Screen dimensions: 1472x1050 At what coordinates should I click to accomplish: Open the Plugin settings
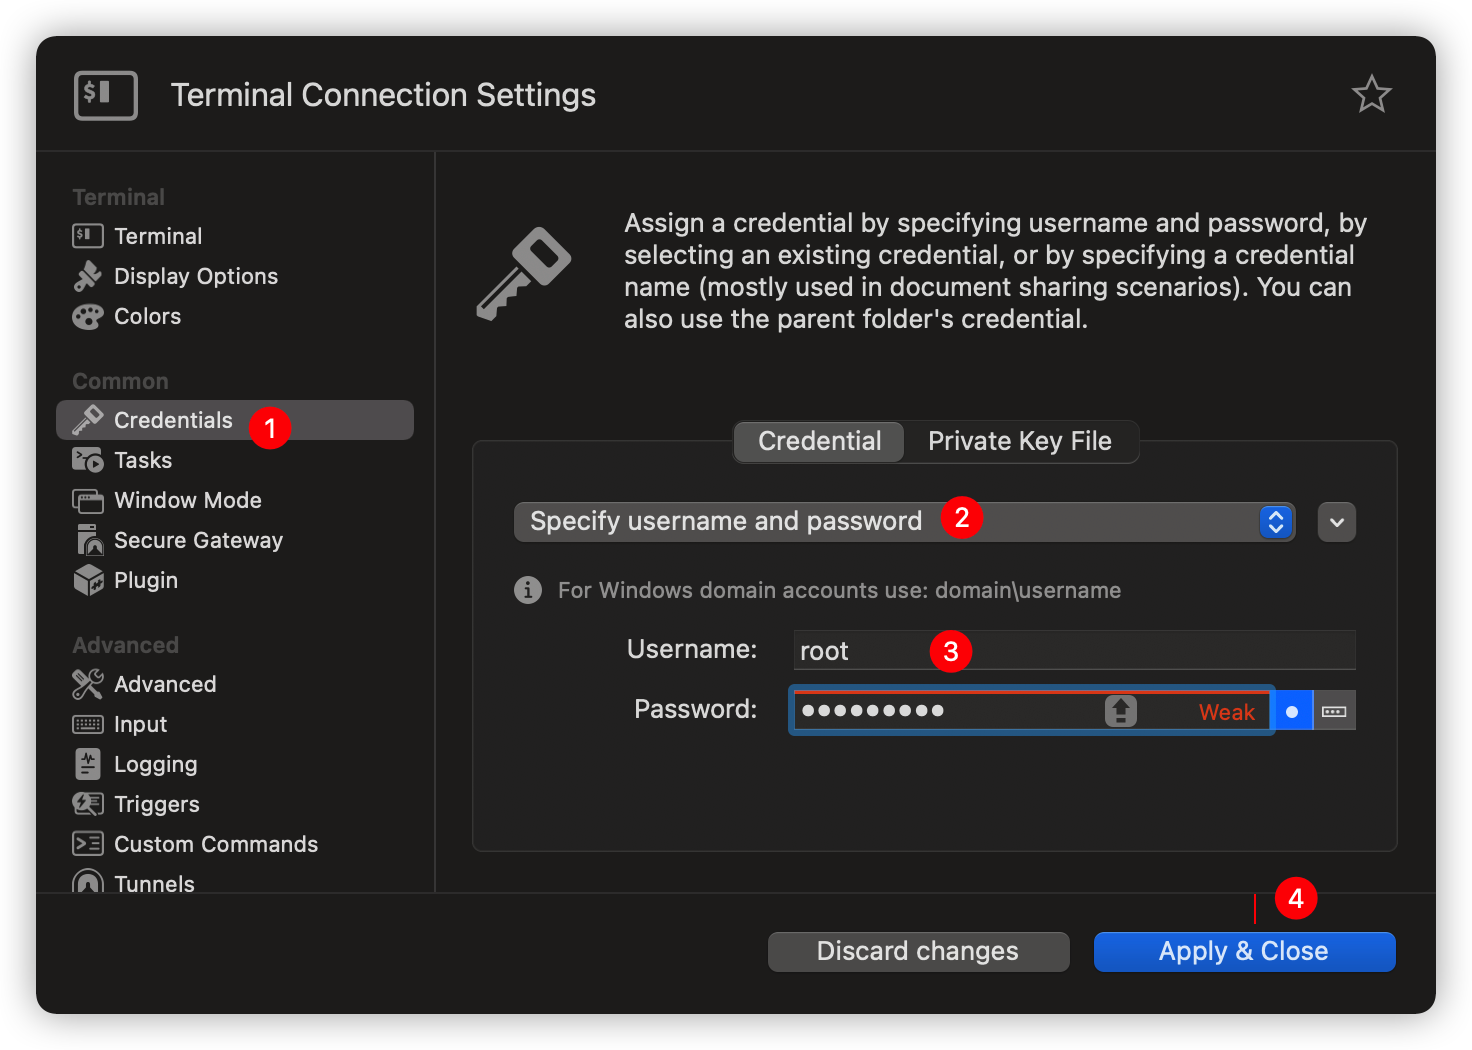(x=145, y=581)
